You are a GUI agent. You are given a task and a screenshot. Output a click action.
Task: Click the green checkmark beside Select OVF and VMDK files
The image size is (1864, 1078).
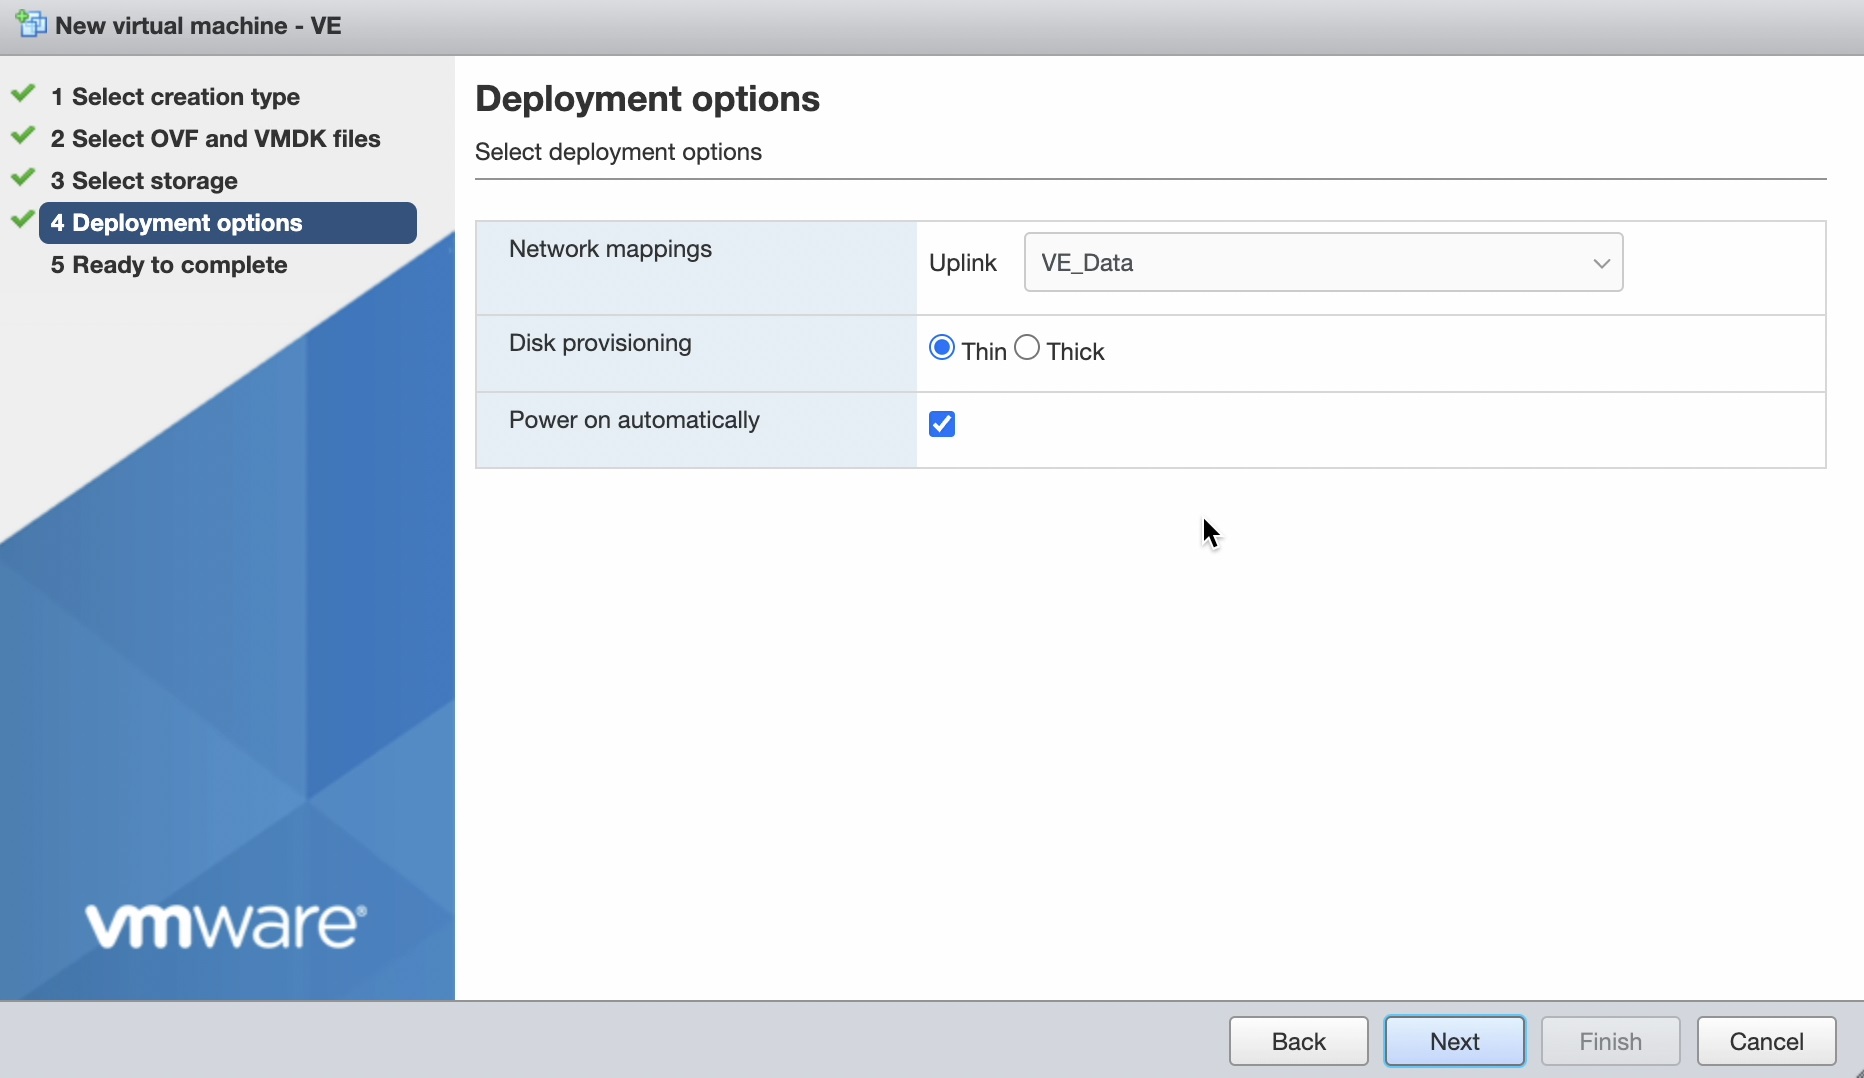click(23, 137)
